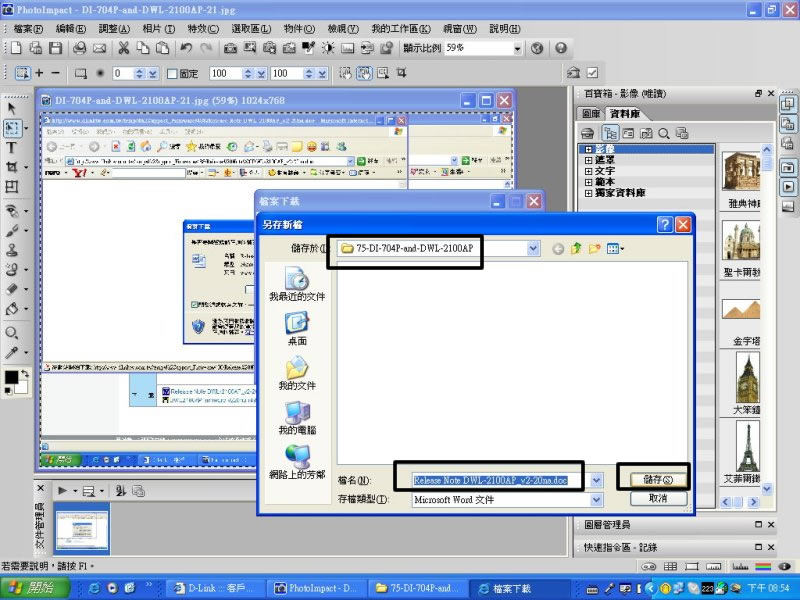Select the 大笨鐘 Big Ben thumbnail
The width and height of the screenshot is (800, 600).
point(747,379)
